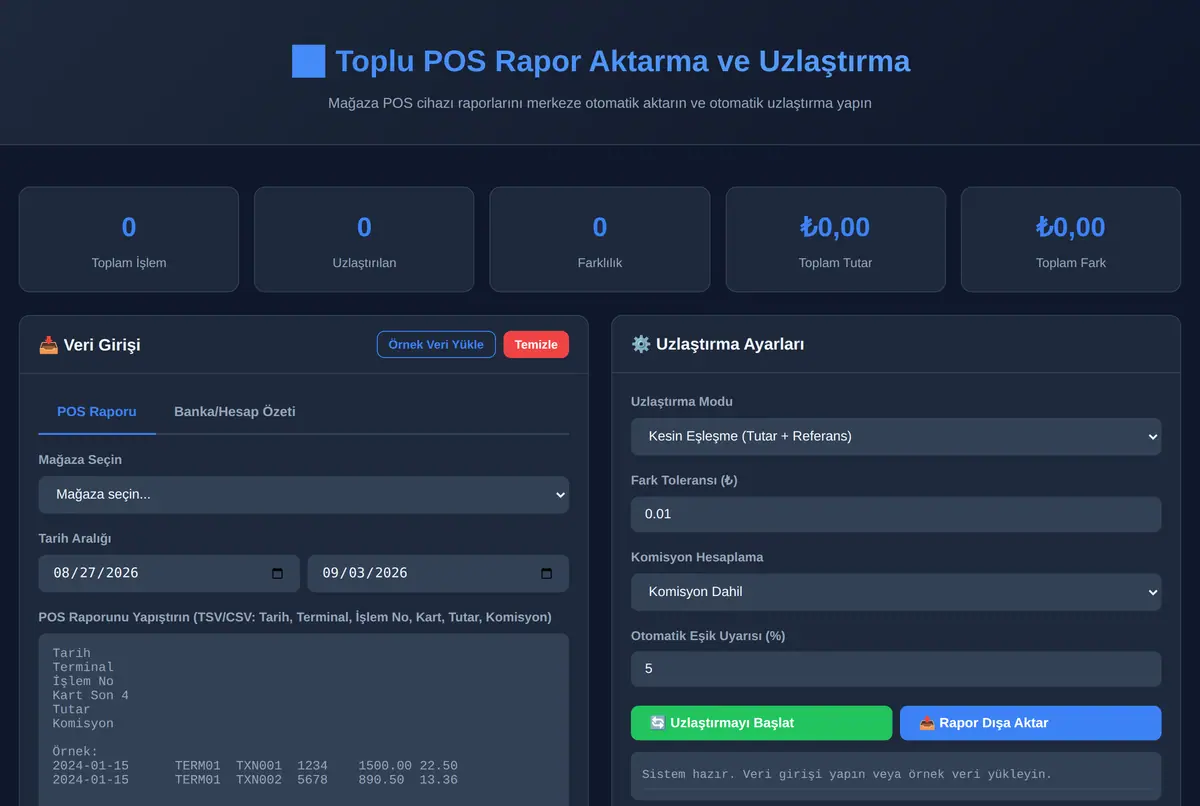Click the blue square icon beside the page title
1200x806 pixels.
point(308,61)
